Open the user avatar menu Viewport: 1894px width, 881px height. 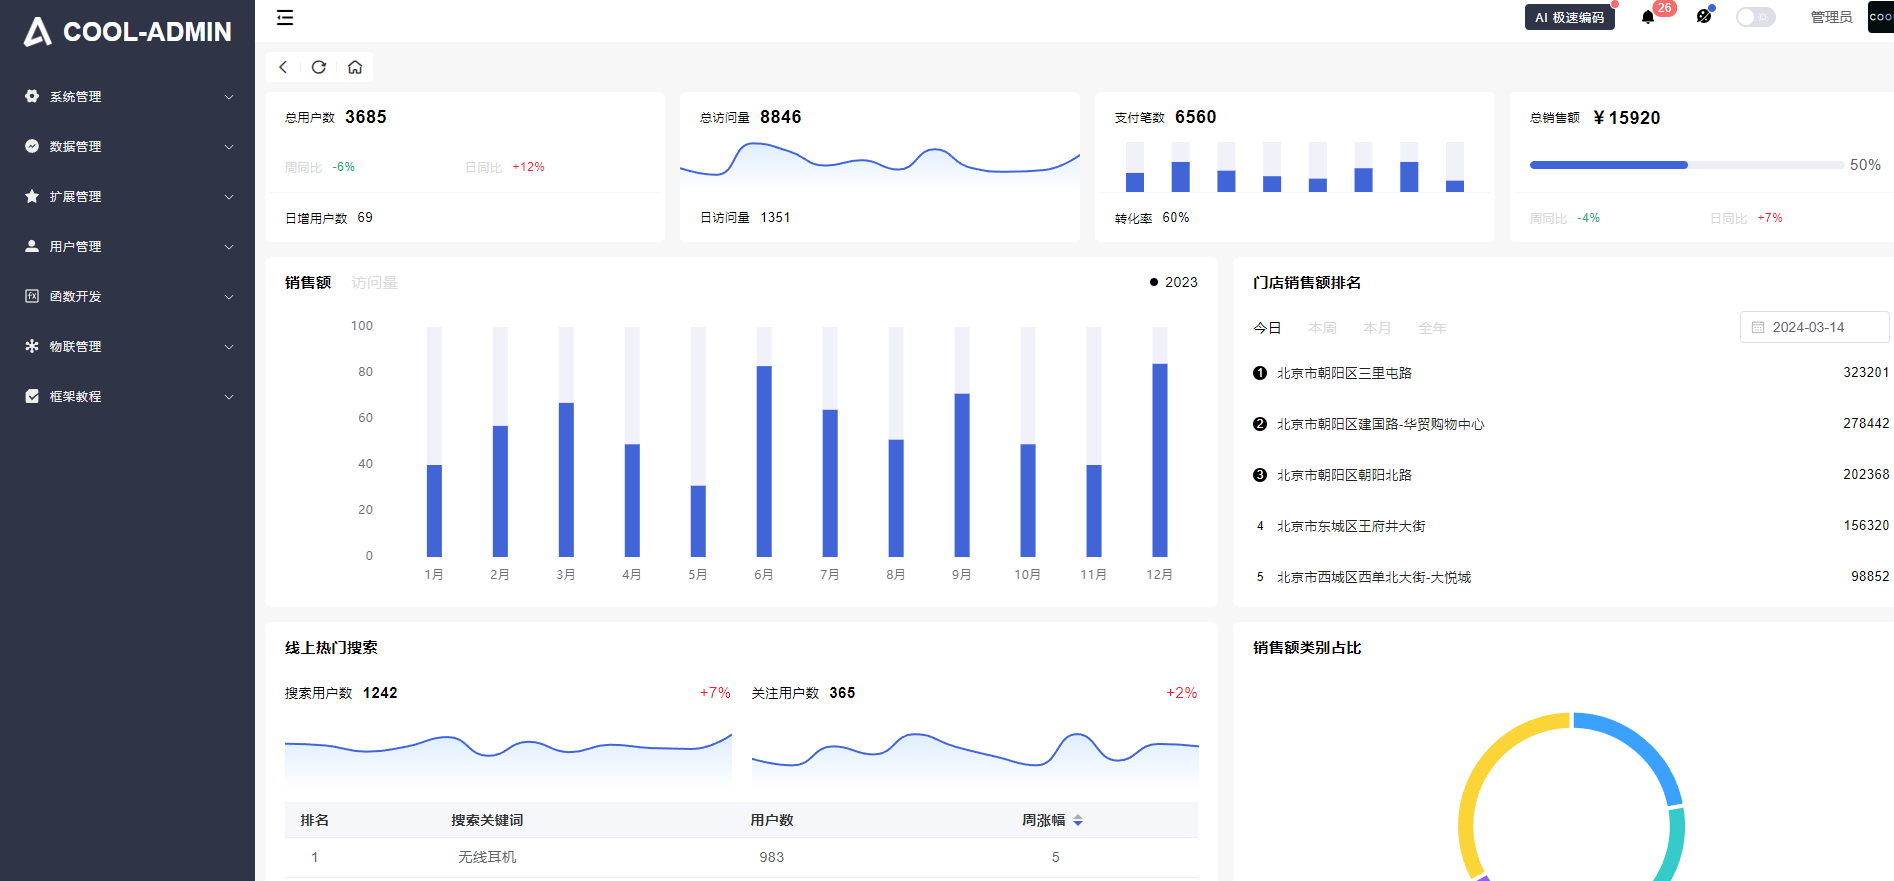[x=1880, y=17]
